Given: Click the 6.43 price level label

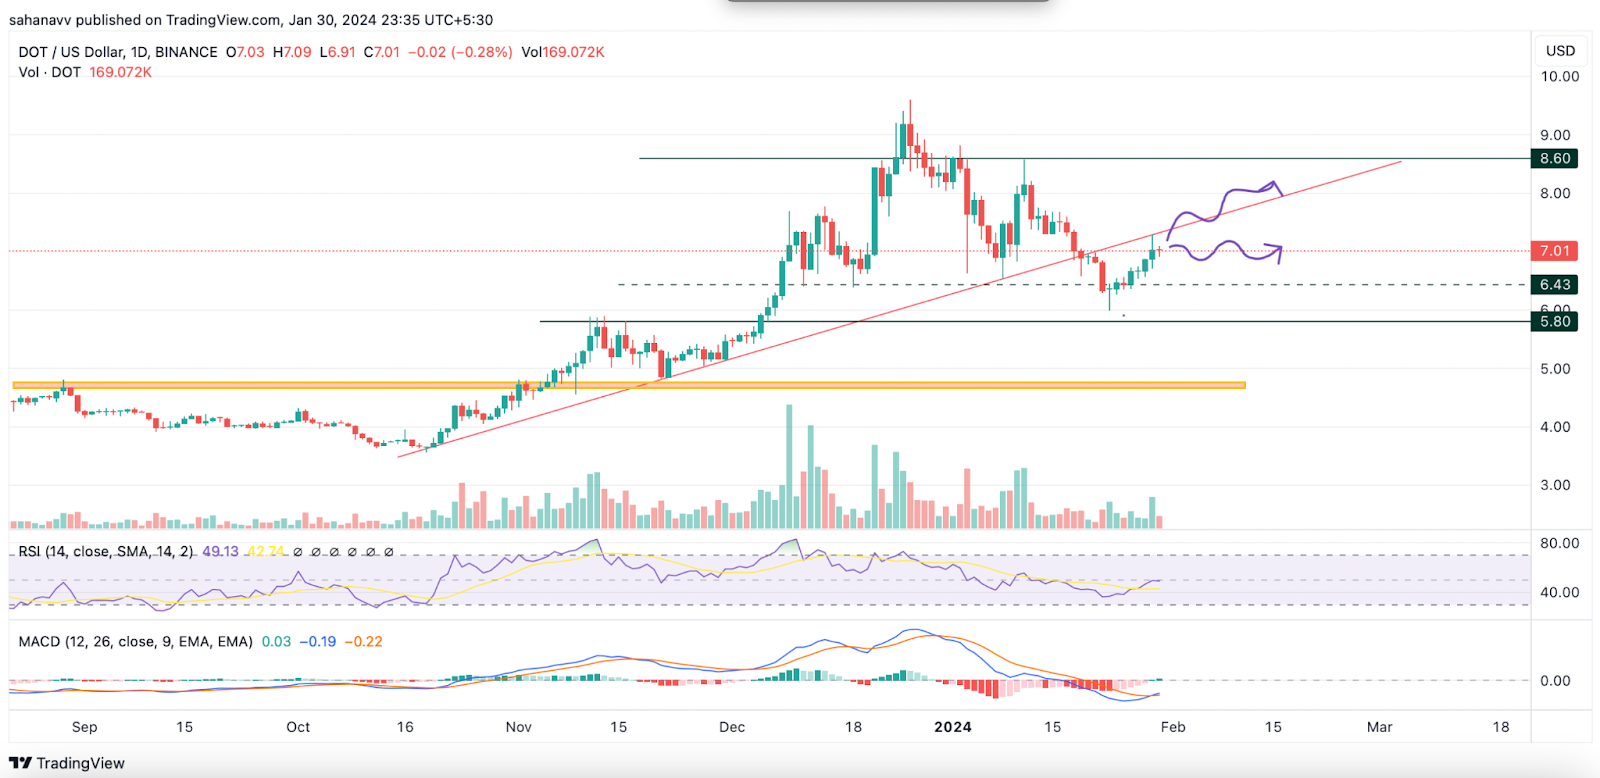Looking at the screenshot, I should [x=1554, y=285].
